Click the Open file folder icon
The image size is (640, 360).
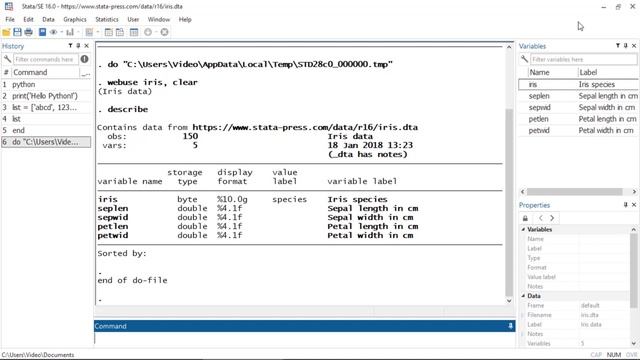pyautogui.click(x=6, y=32)
